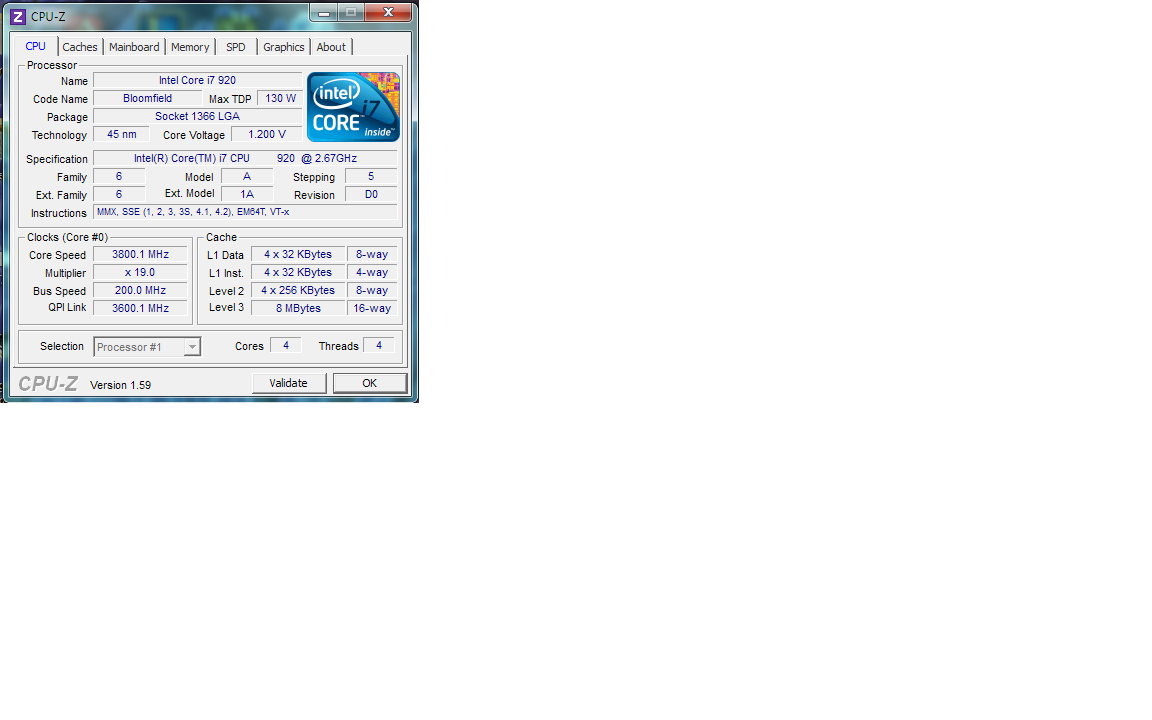
Task: Click the L1 Inst. 4-way associativity value
Action: (372, 273)
